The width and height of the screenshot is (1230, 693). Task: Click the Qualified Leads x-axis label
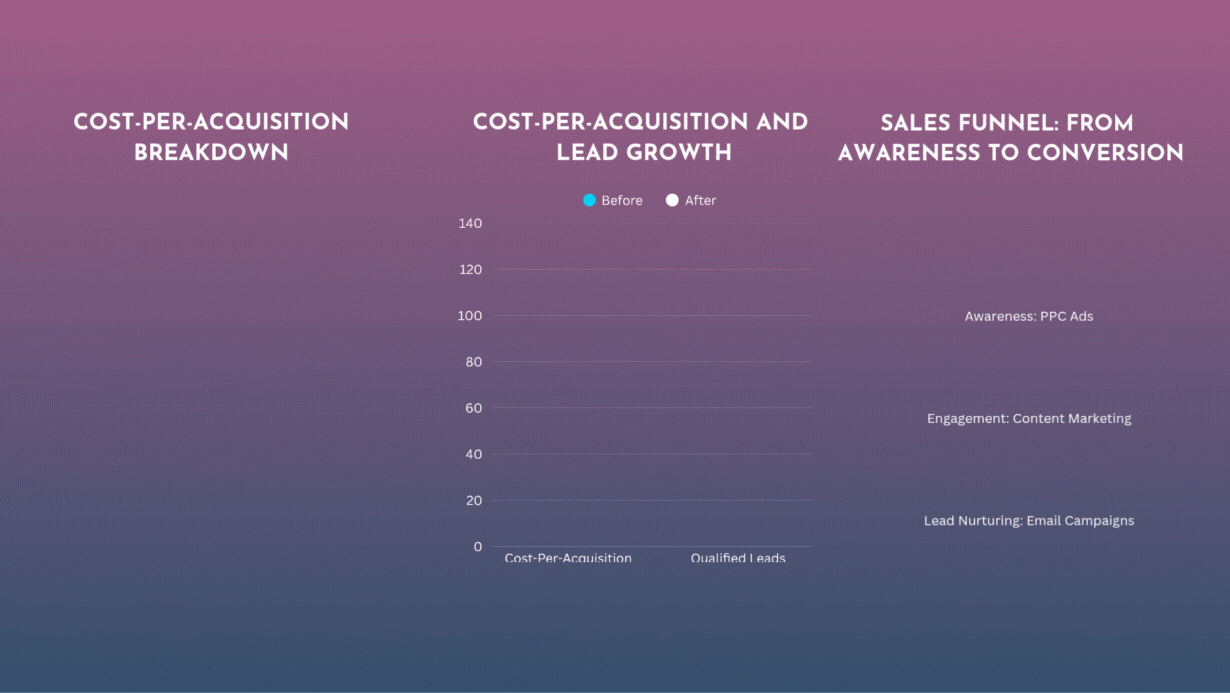(x=738, y=558)
